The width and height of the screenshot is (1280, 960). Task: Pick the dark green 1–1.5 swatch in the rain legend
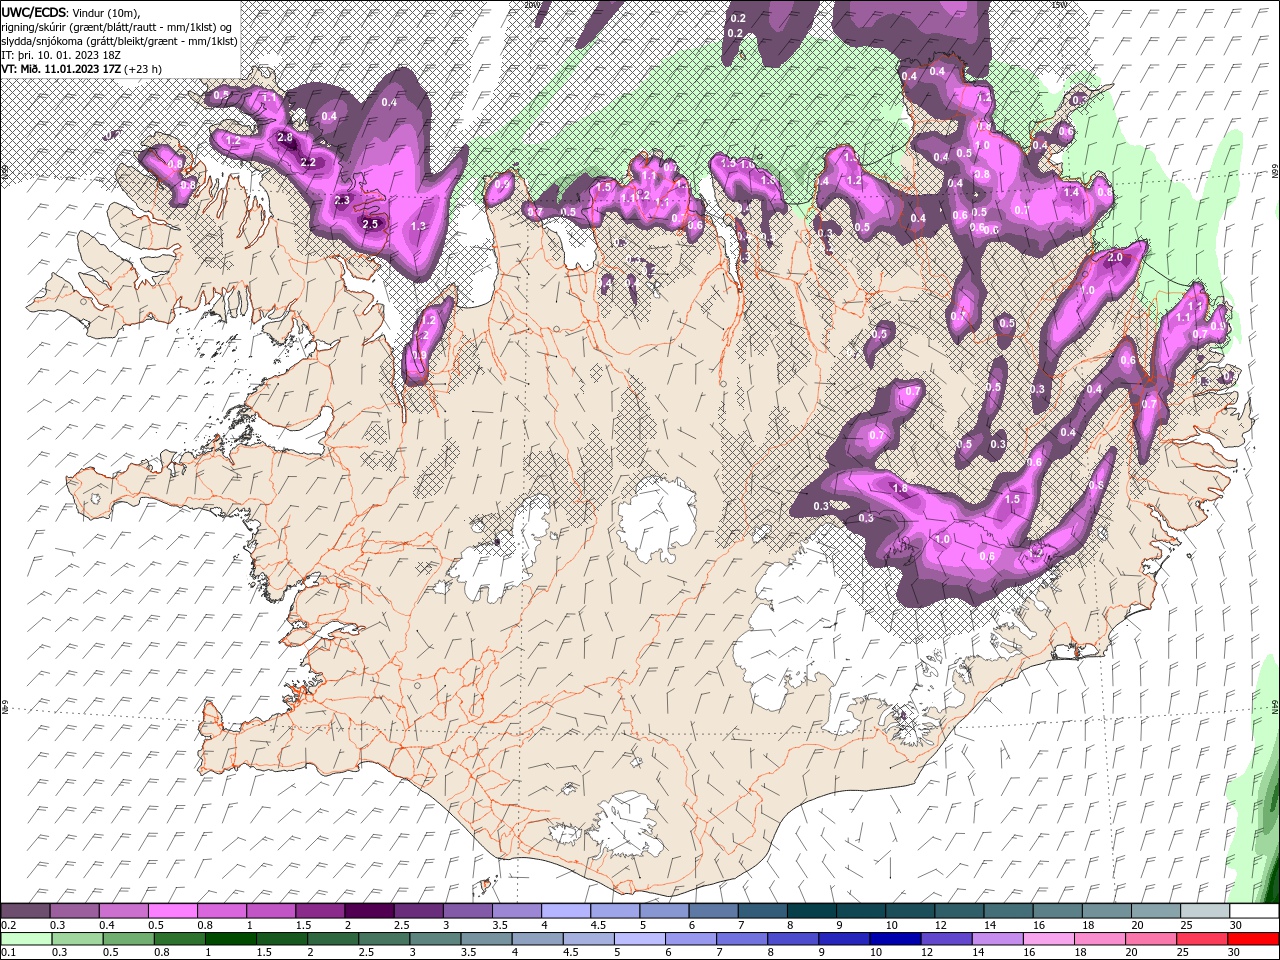(231, 939)
